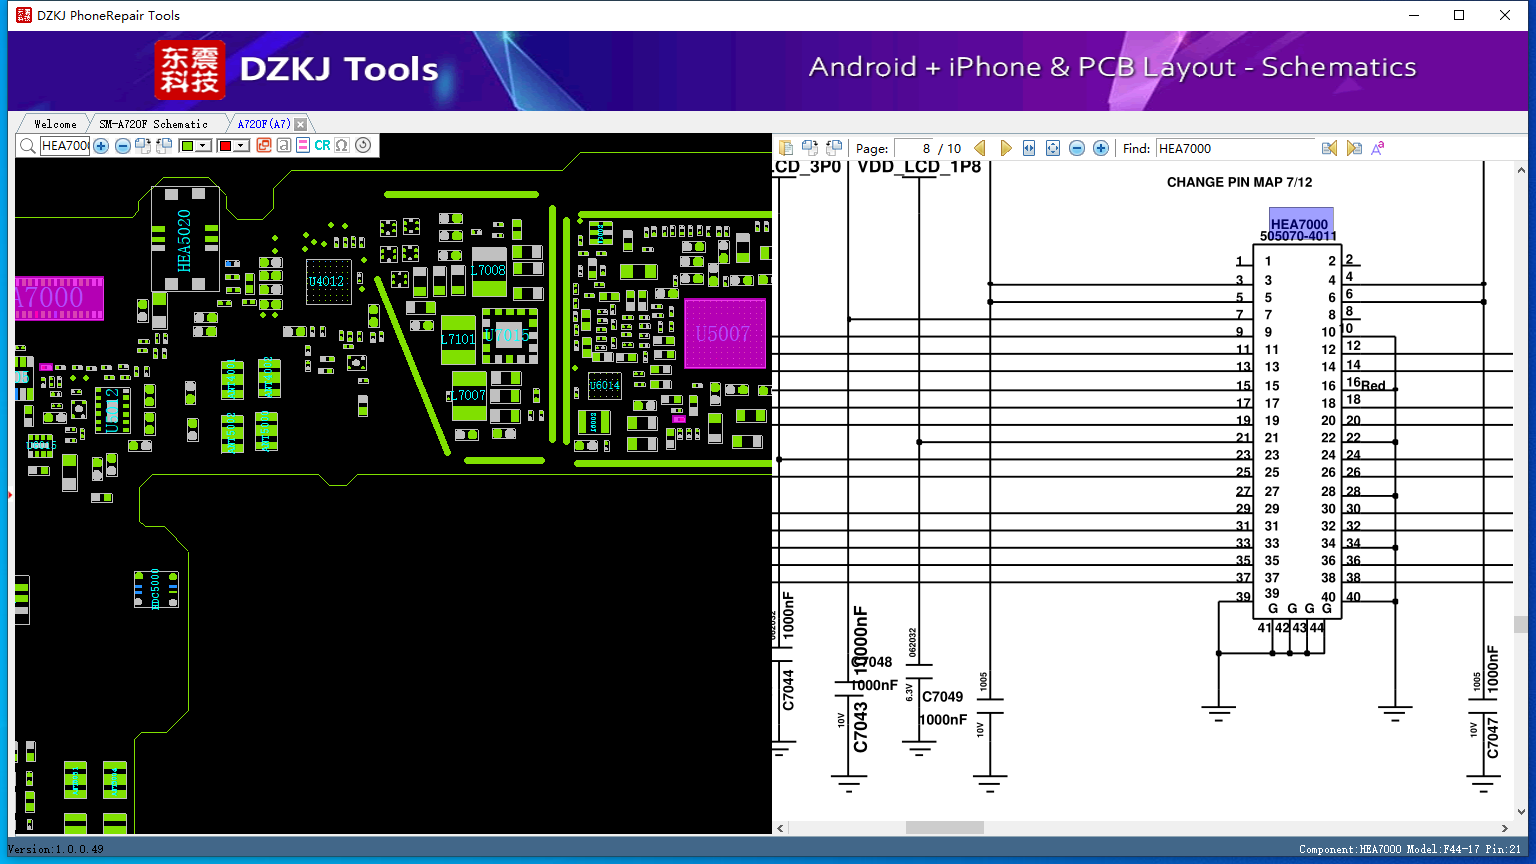Close the A720F(A7) tab
Viewport: 1536px width, 864px height.
(x=300, y=124)
